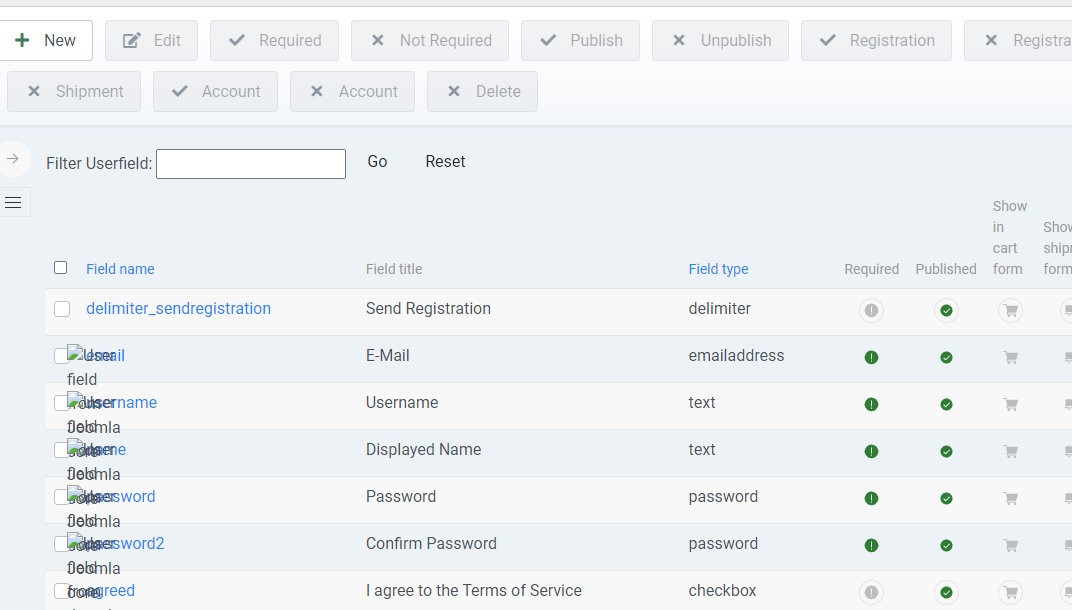Click the New toolbar button
The width and height of the screenshot is (1072, 610).
coord(46,40)
